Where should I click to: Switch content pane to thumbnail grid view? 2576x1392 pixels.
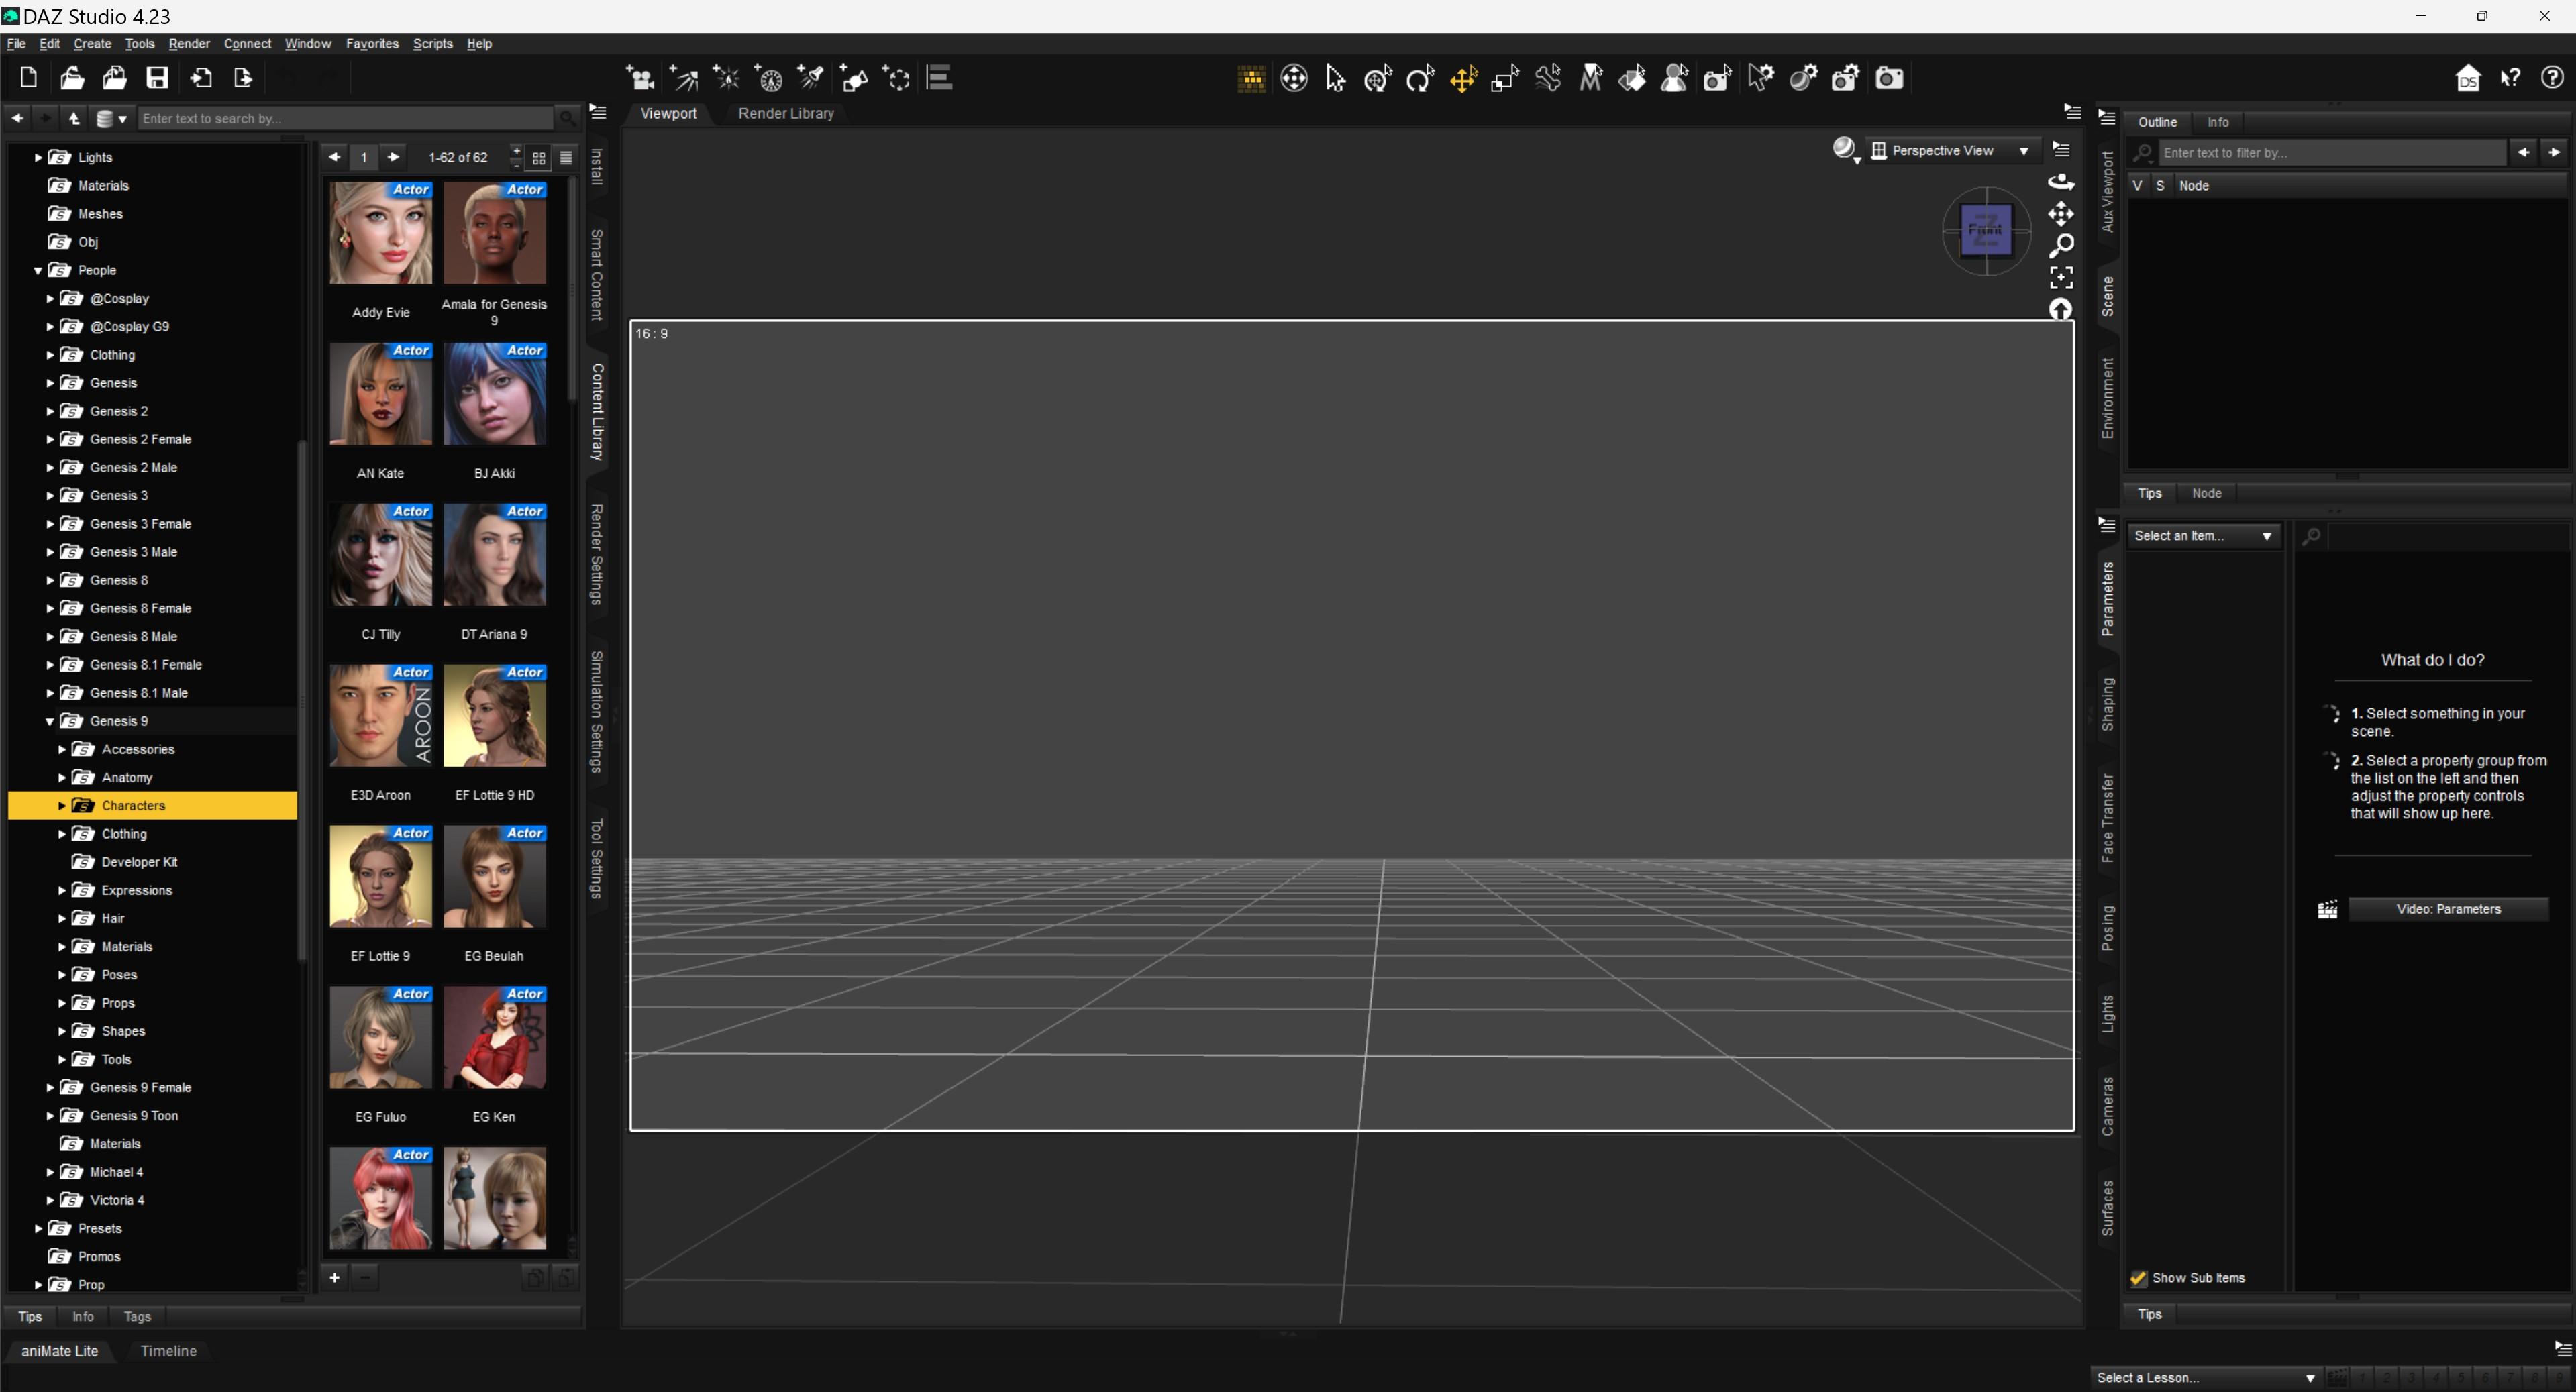(539, 157)
